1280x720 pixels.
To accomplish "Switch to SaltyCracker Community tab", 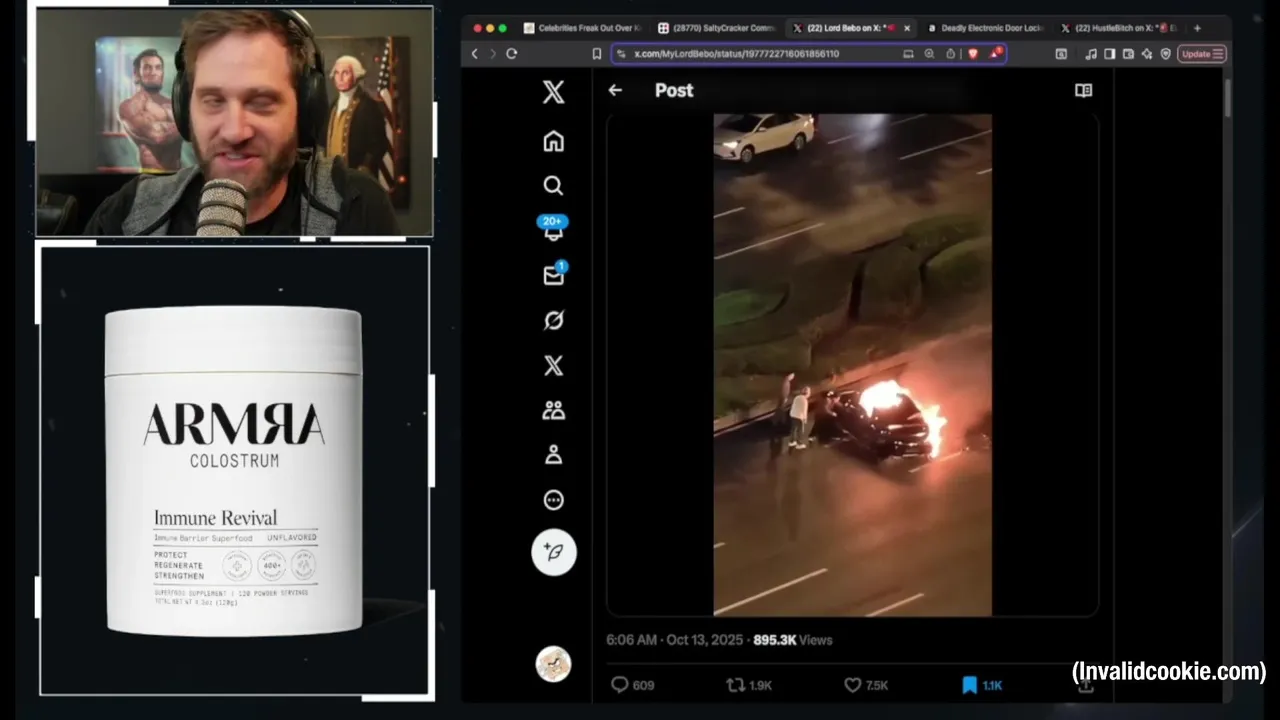I will [717, 28].
